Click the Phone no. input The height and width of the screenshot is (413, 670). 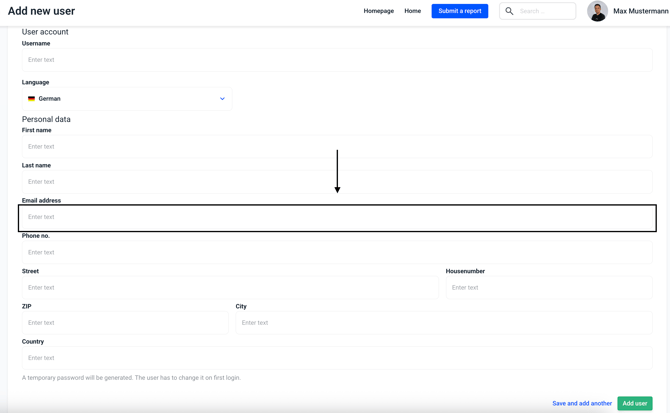click(x=336, y=252)
